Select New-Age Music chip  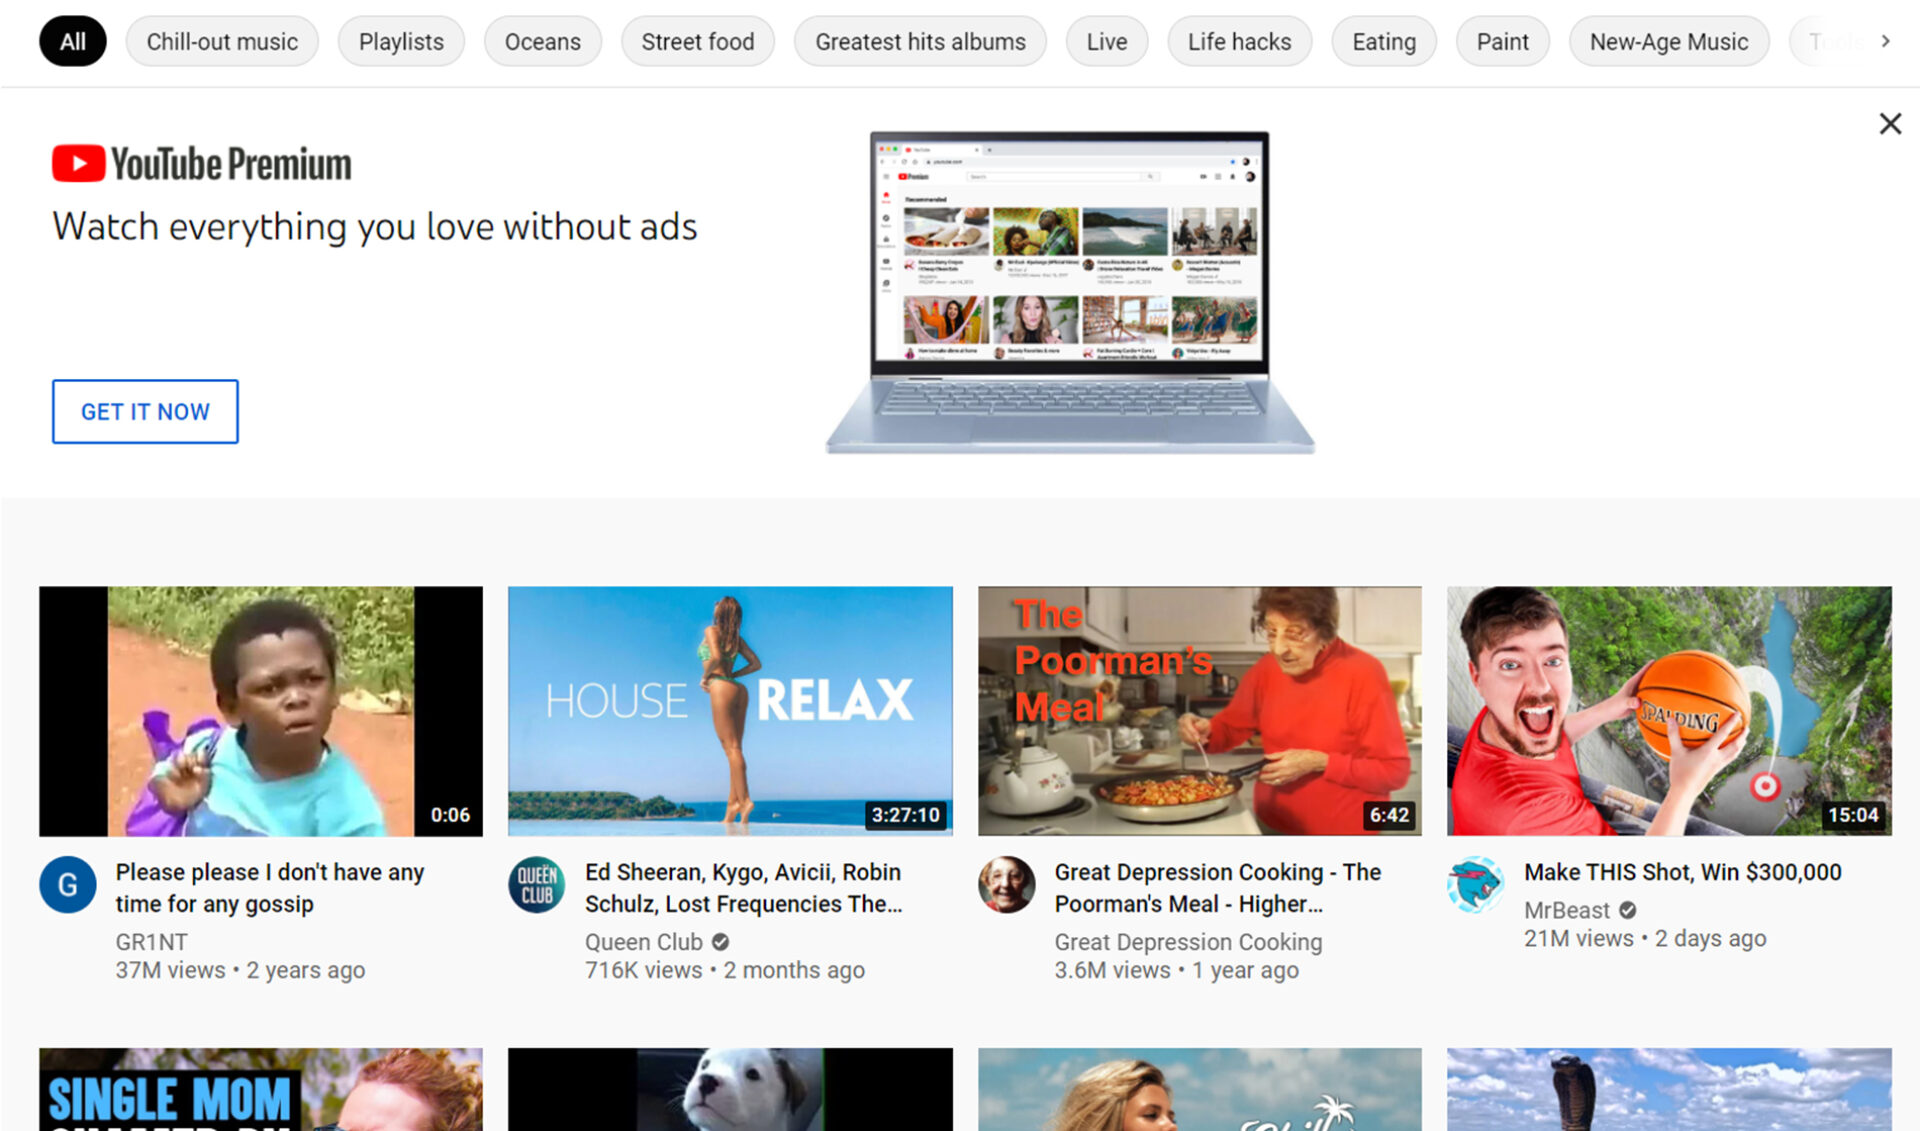(x=1669, y=41)
